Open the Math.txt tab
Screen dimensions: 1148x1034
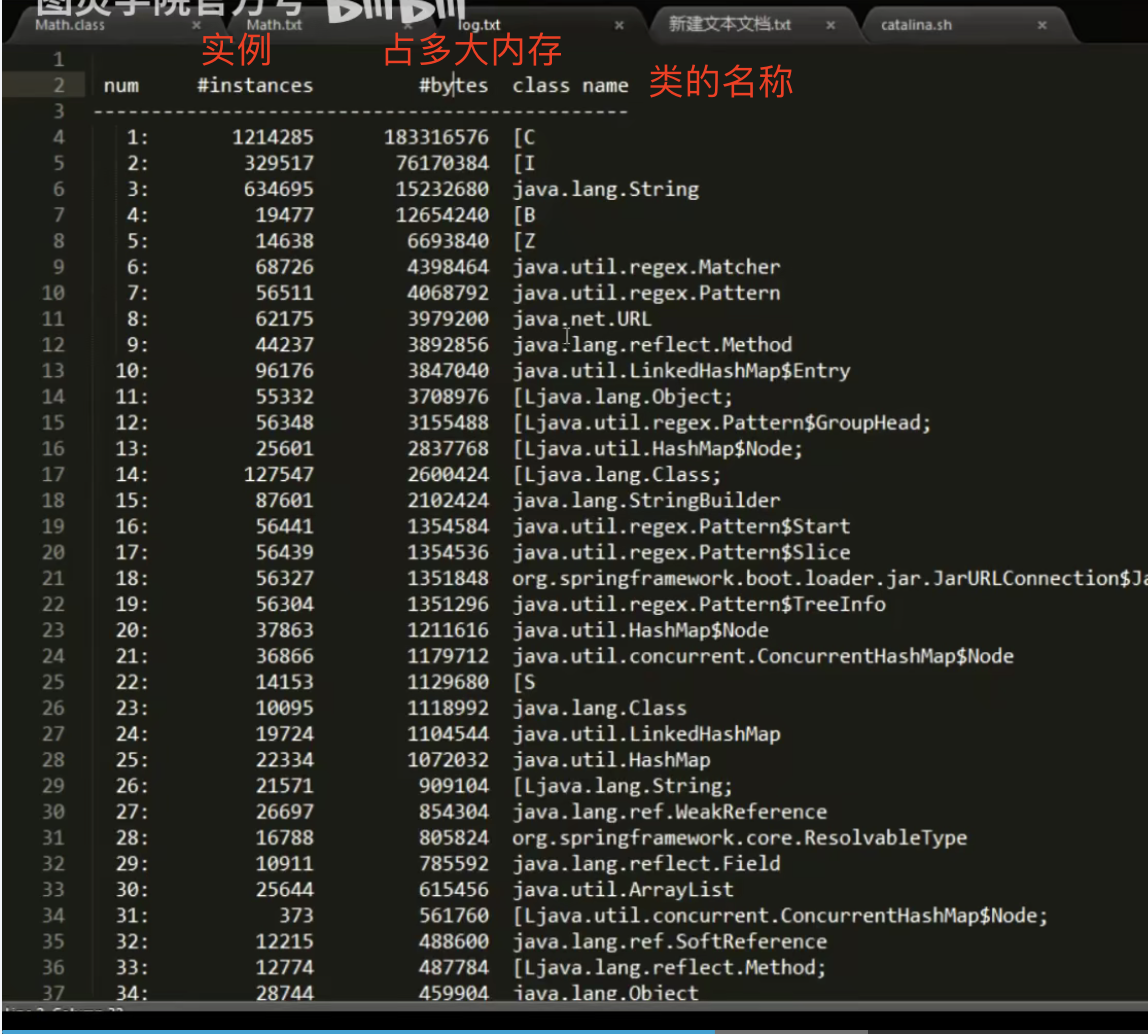click(274, 25)
